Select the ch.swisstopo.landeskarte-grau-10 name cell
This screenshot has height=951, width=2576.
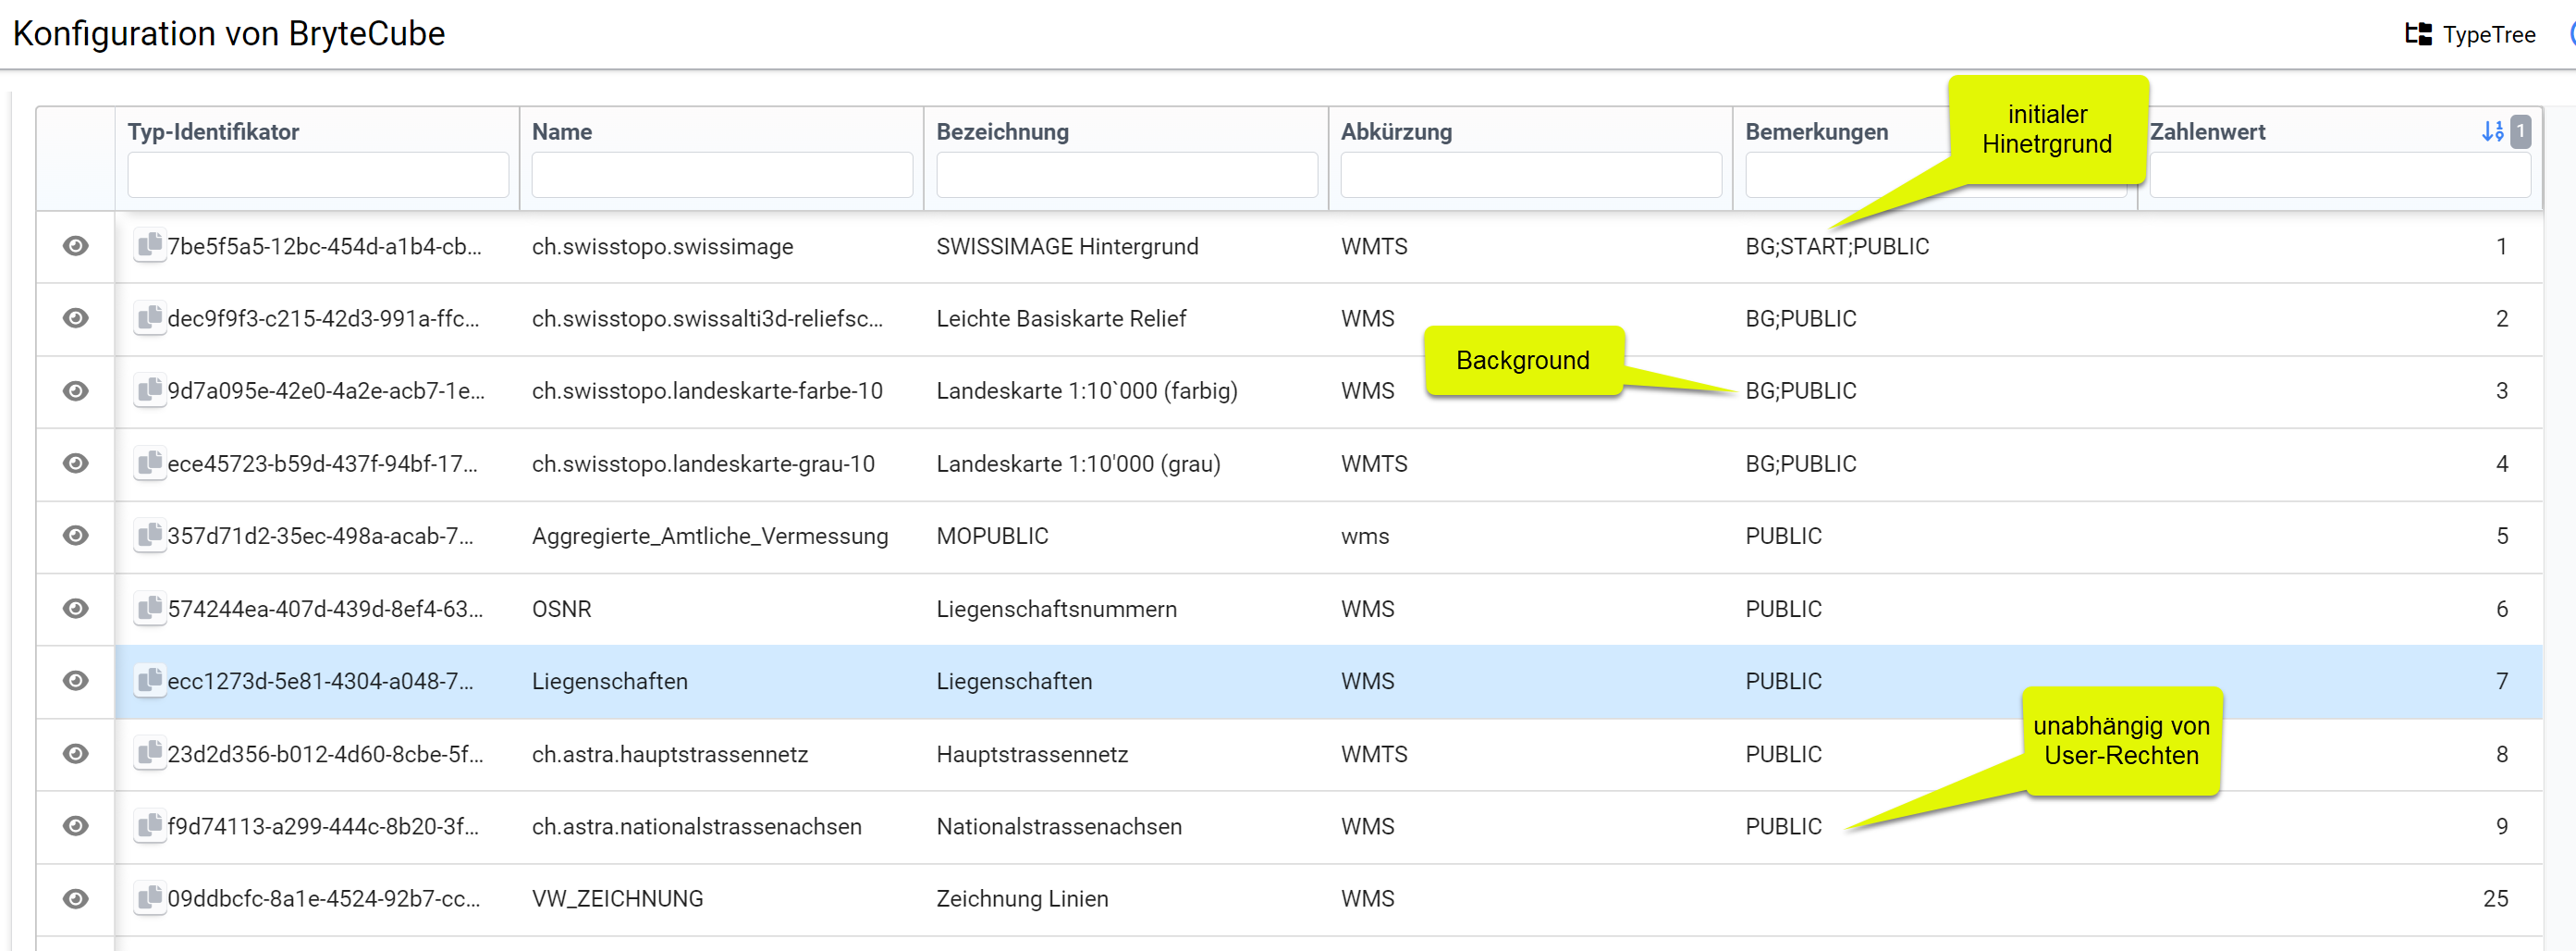click(703, 464)
